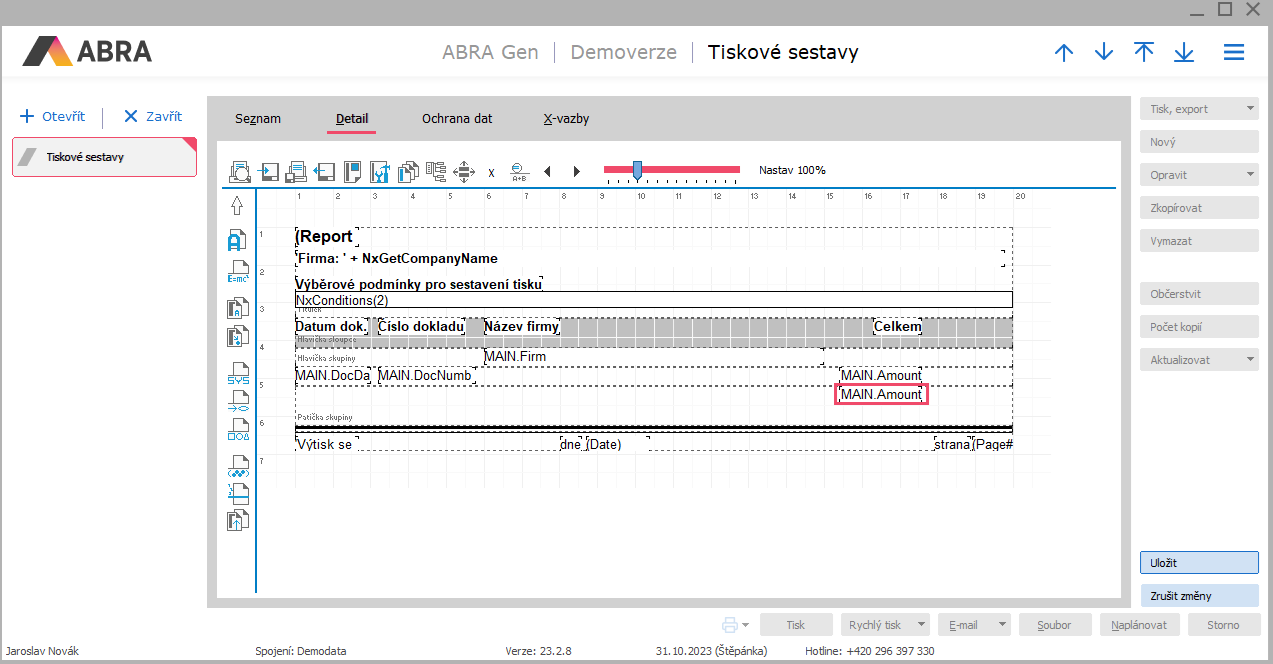This screenshot has height=664, width=1273.
Task: Select the highlighted MAIN.Amount field in group footer
Action: point(882,395)
